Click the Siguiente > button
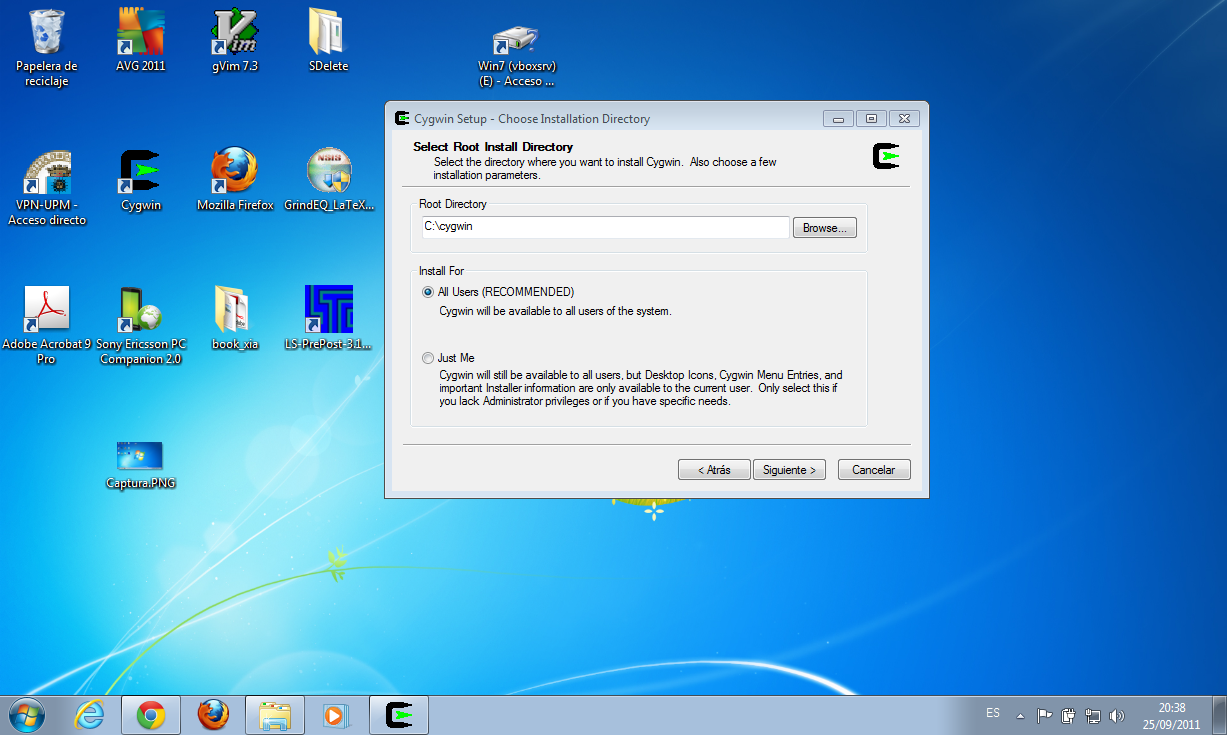The height and width of the screenshot is (735, 1227). point(789,470)
